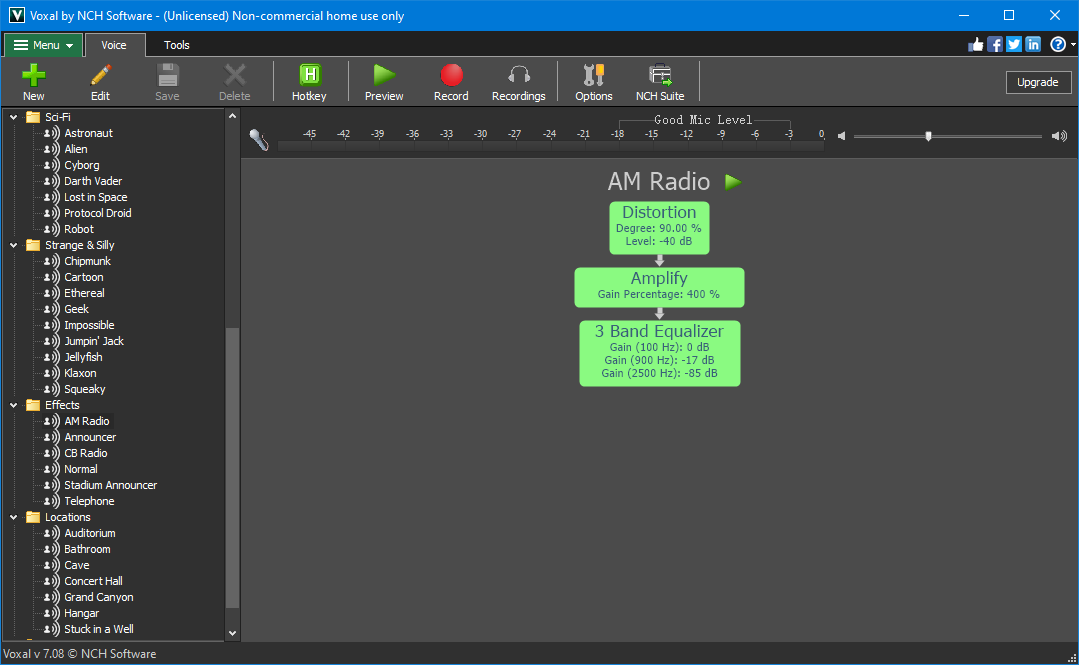Select the Stadium Announcer voice
Screen dimensions: 1079x665
pos(110,485)
